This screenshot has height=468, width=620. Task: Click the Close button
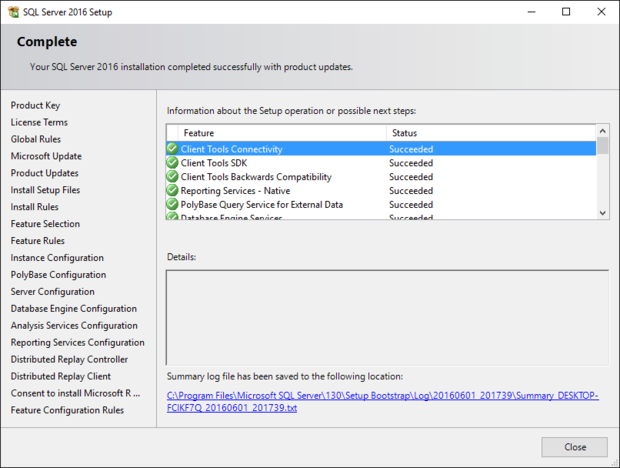[x=575, y=447]
